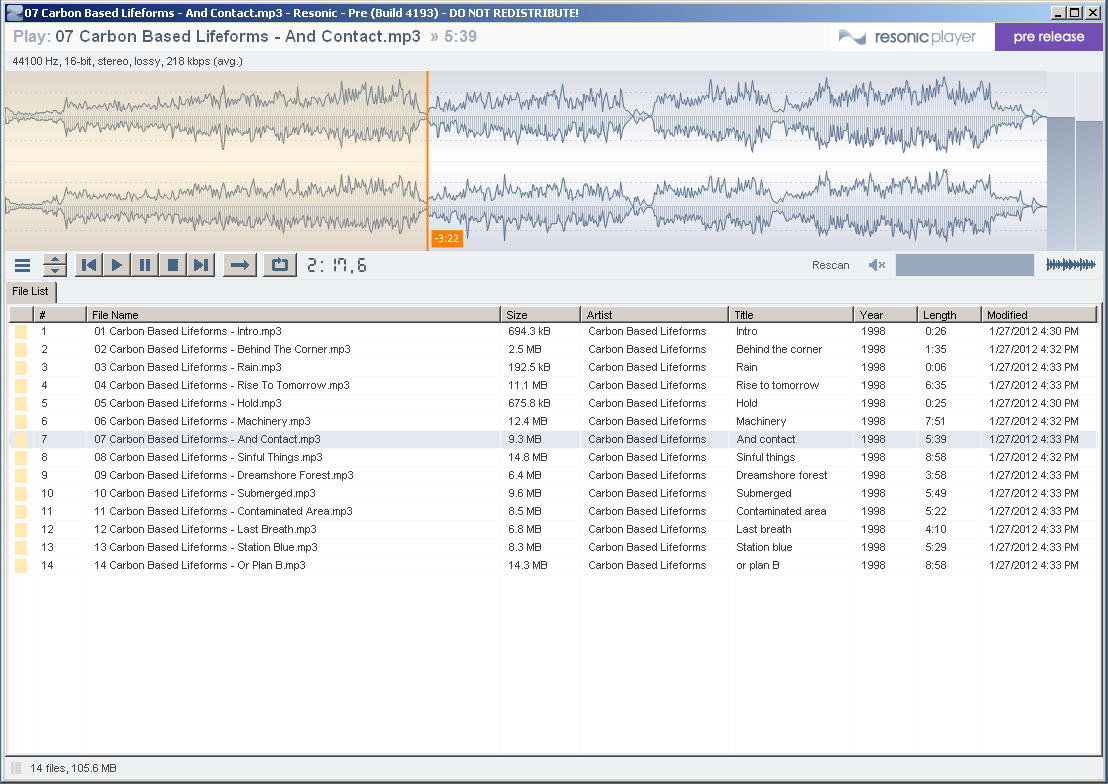Toggle the play-through arrow mode
The width and height of the screenshot is (1108, 784).
pos(239,265)
